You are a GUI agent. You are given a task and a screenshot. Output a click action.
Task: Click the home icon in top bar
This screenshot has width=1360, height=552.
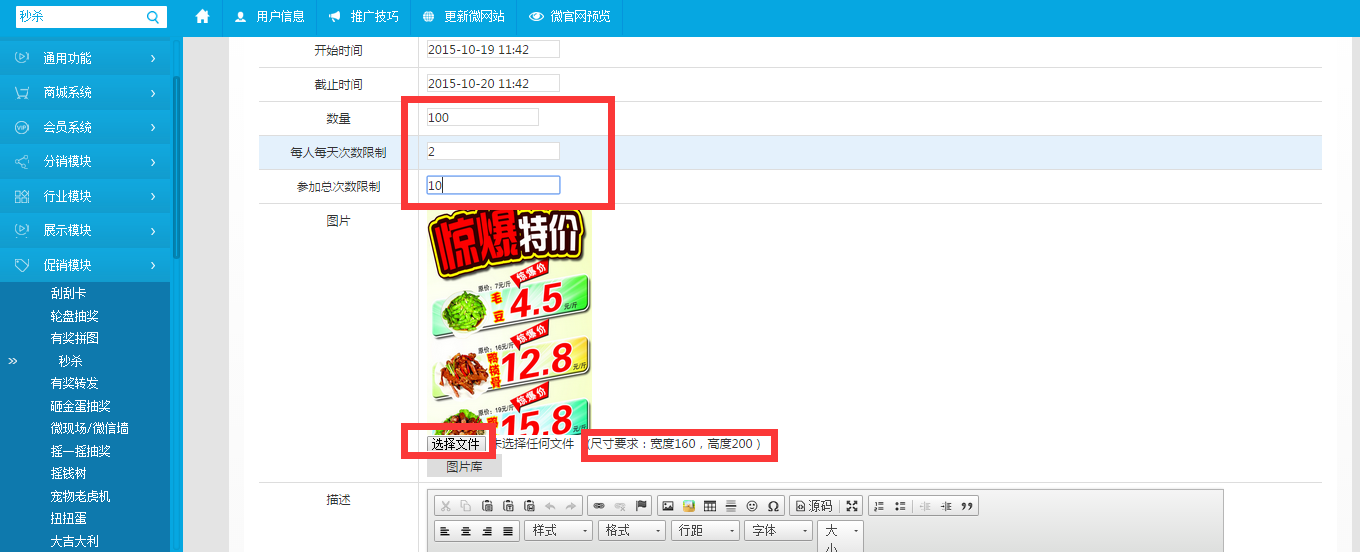202,17
